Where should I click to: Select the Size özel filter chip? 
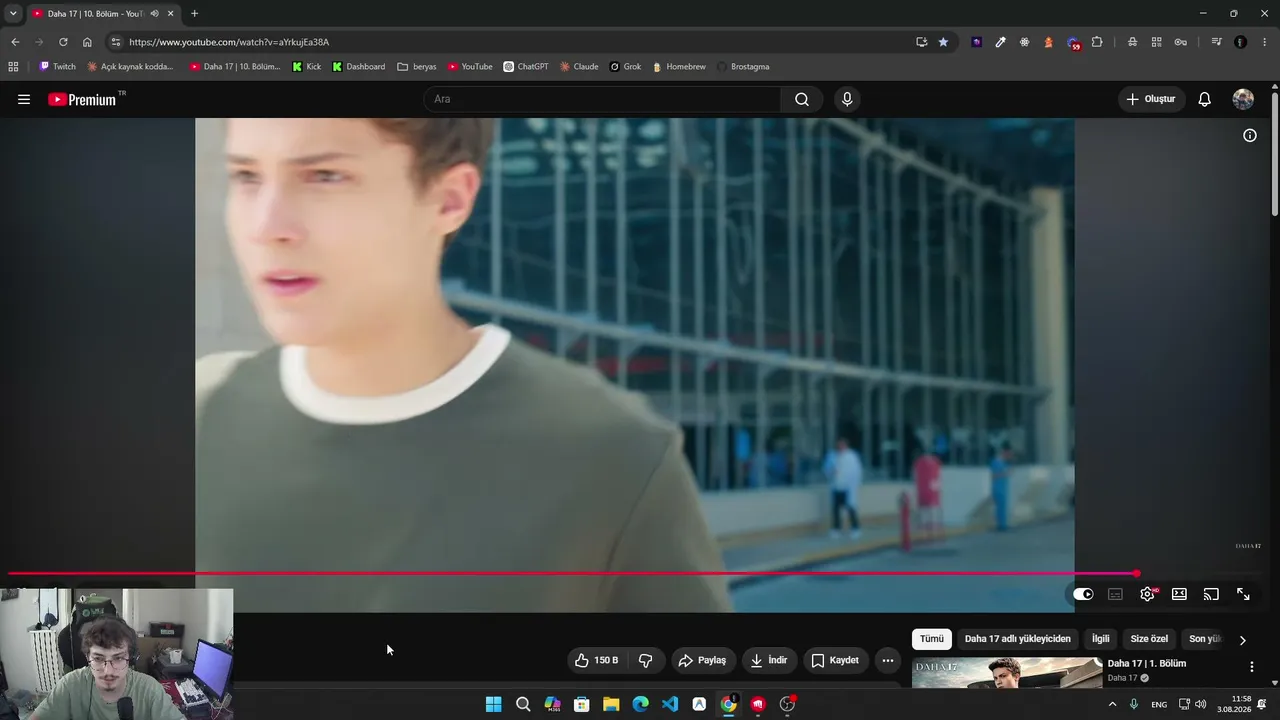click(x=1149, y=639)
